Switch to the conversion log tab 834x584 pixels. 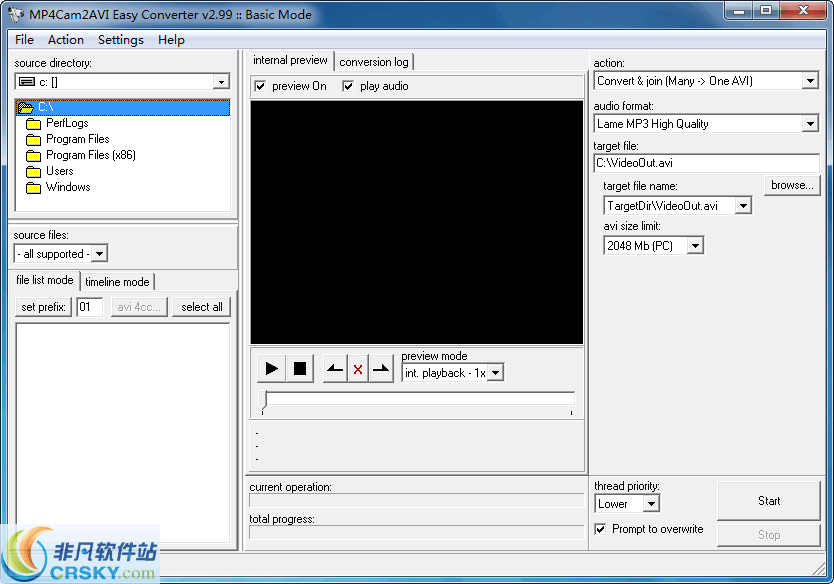click(x=374, y=61)
